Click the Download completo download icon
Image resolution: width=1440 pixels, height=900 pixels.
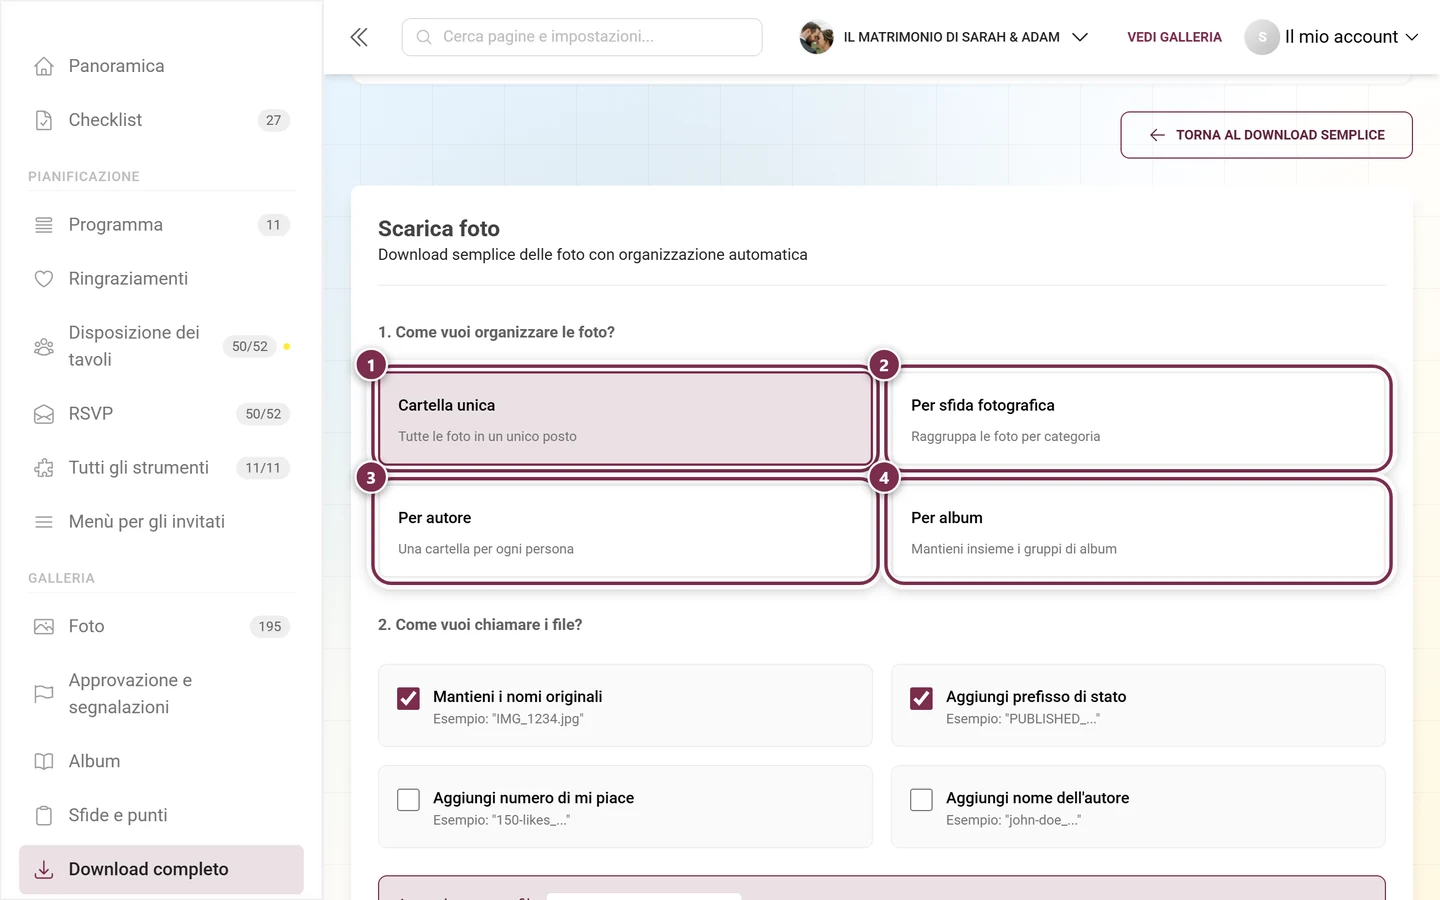click(x=44, y=870)
